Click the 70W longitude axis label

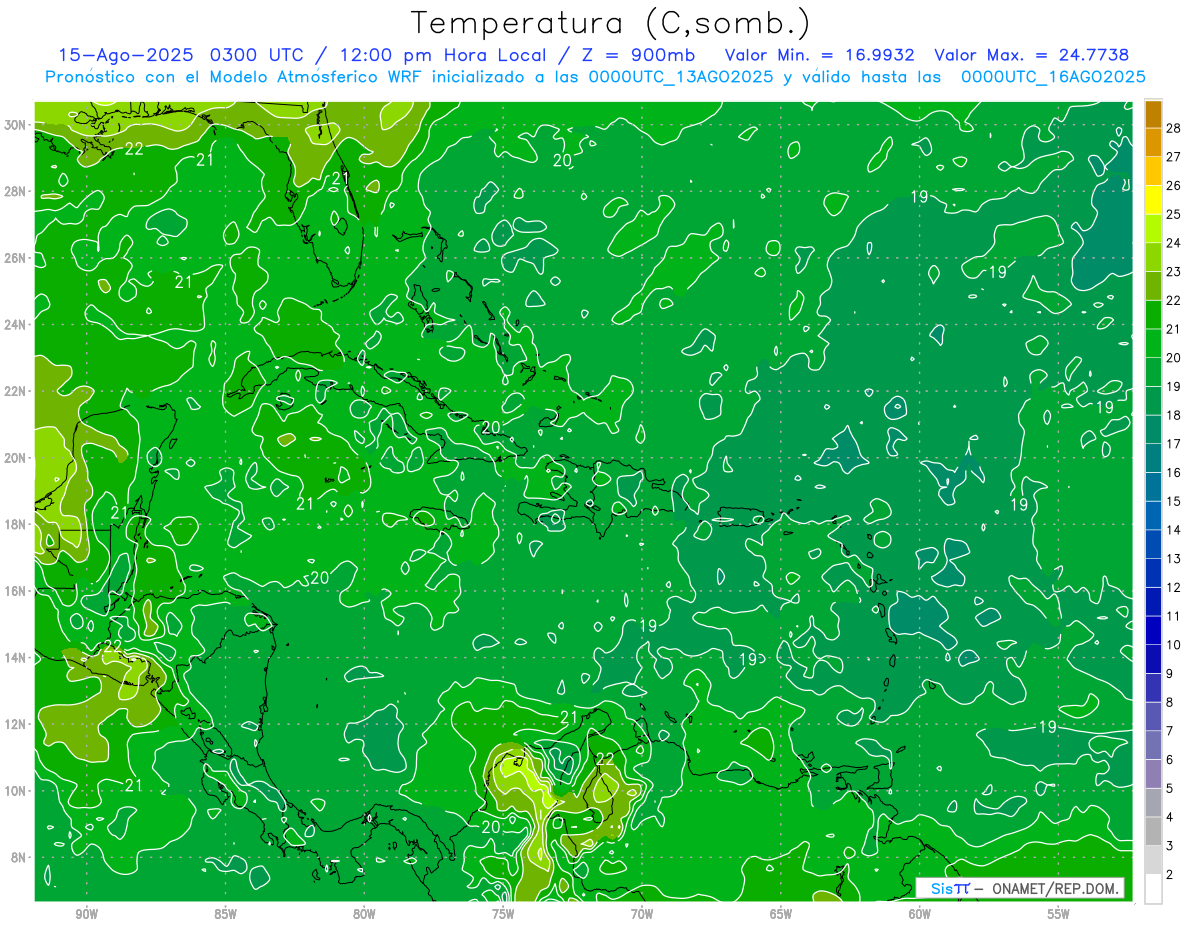[x=642, y=915]
